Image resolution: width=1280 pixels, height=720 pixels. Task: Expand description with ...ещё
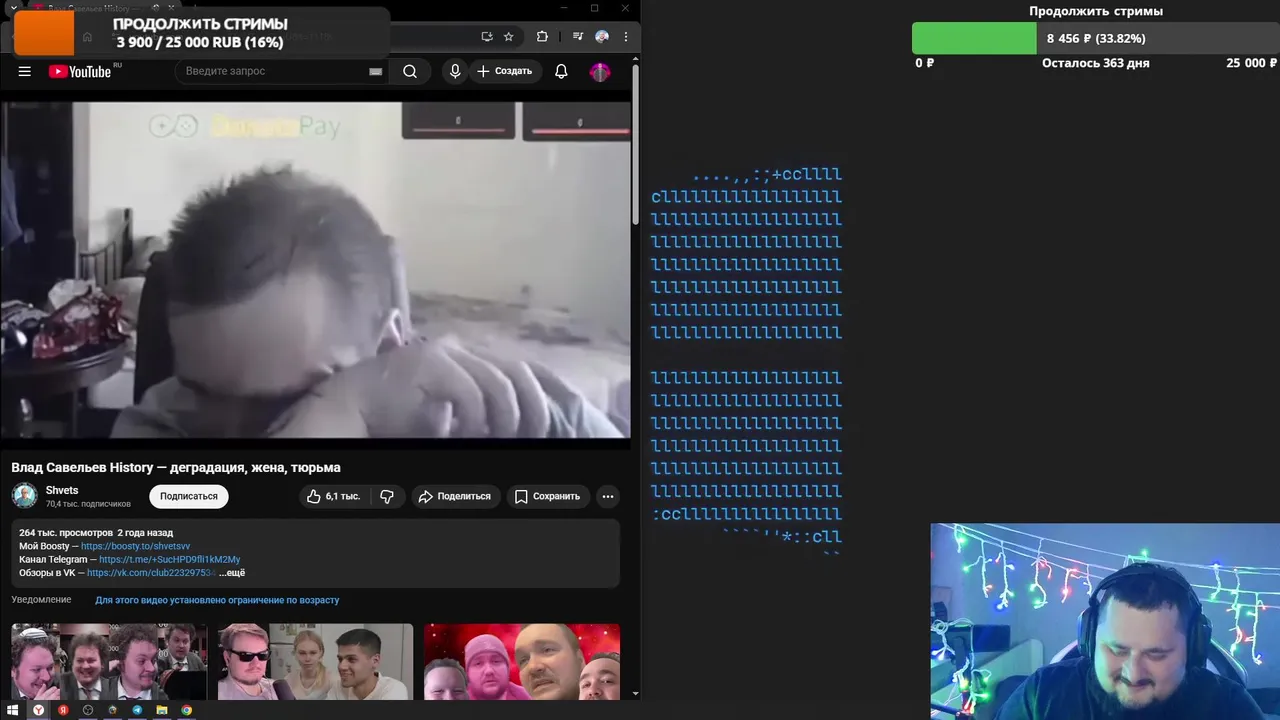(x=232, y=573)
